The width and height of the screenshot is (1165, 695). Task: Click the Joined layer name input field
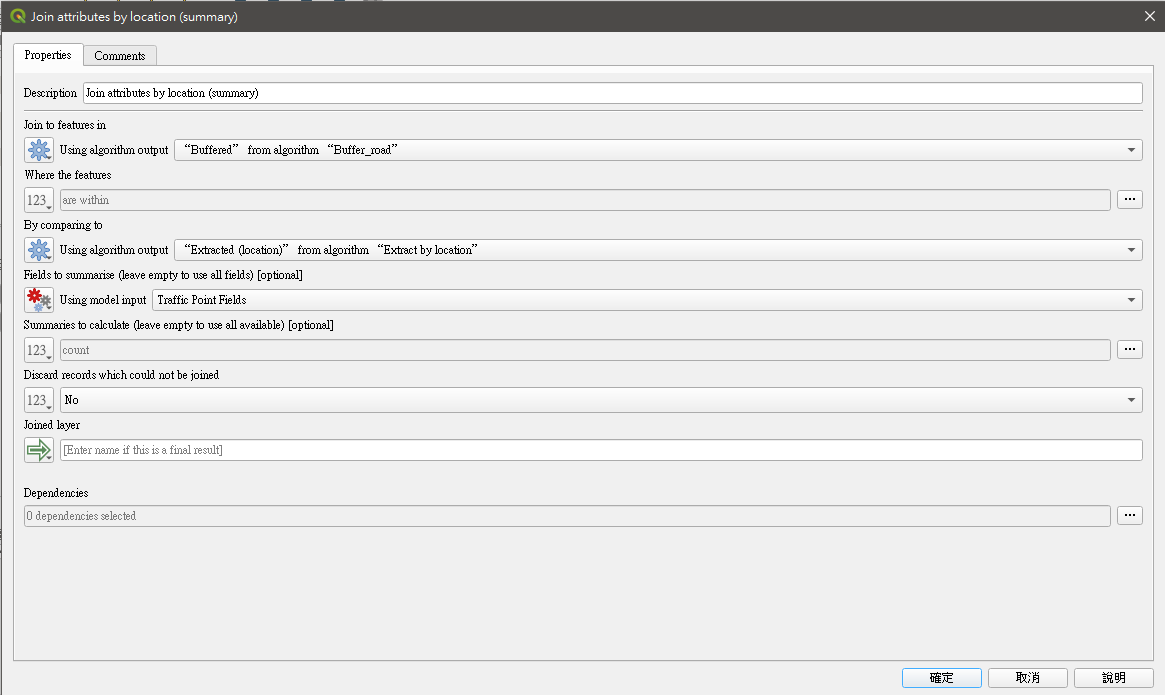coord(600,450)
